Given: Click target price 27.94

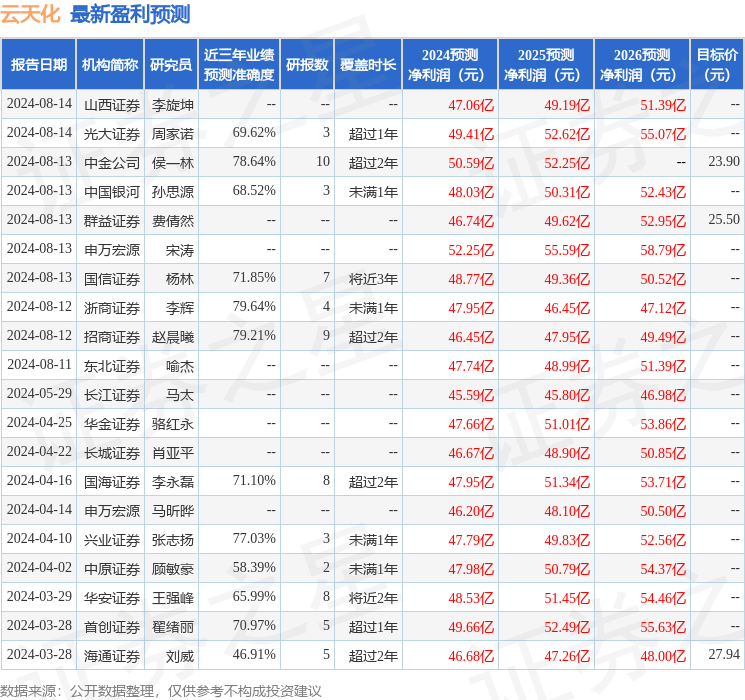Looking at the screenshot, I should point(724,654).
